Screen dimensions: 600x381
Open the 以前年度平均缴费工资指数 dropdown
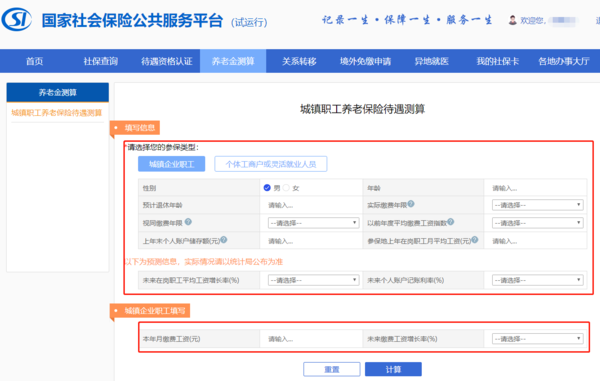pyautogui.click(x=538, y=223)
